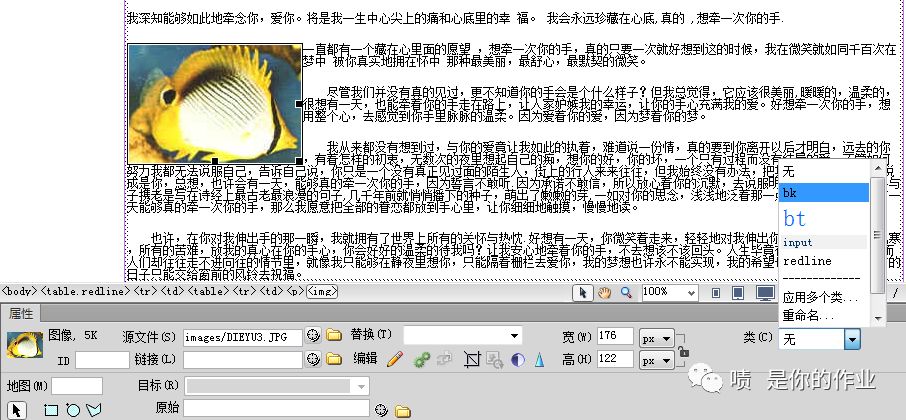This screenshot has height=420, width=906.
Task: Browse for link file via folder icon next to 链接
Action: (x=333, y=359)
